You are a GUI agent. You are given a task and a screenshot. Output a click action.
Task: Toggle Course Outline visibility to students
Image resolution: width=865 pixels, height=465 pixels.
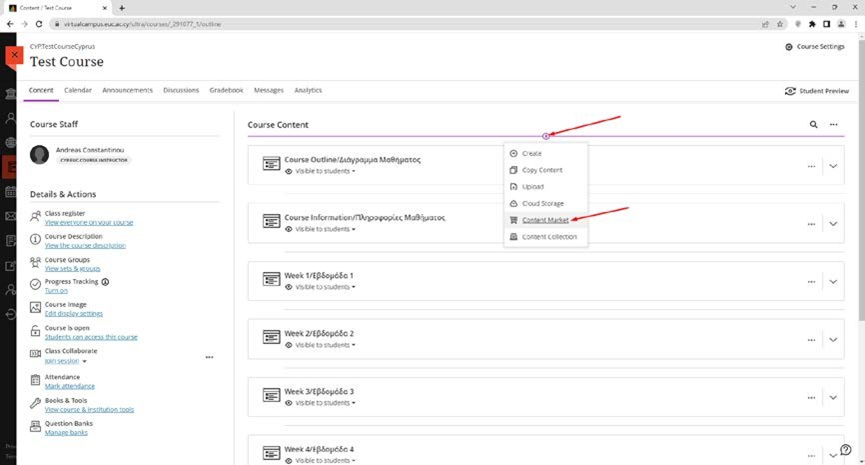click(x=321, y=172)
